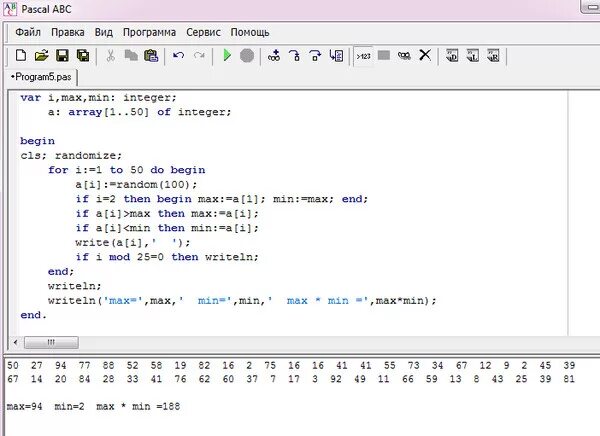Run the program with the green play icon
Viewport: 600px width, 436px height.
click(227, 56)
